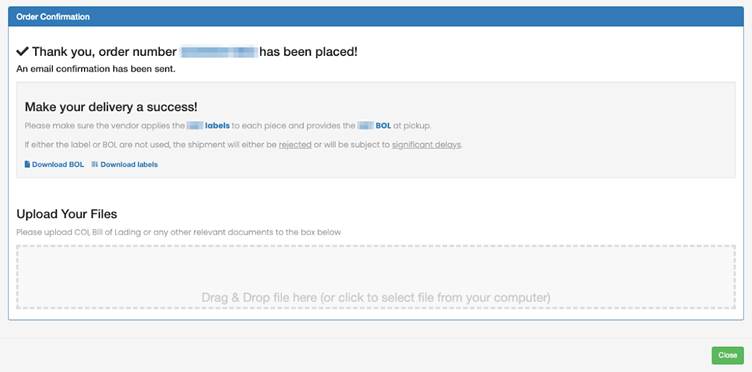Click the 'Make your delivery a success!' heading

click(111, 107)
